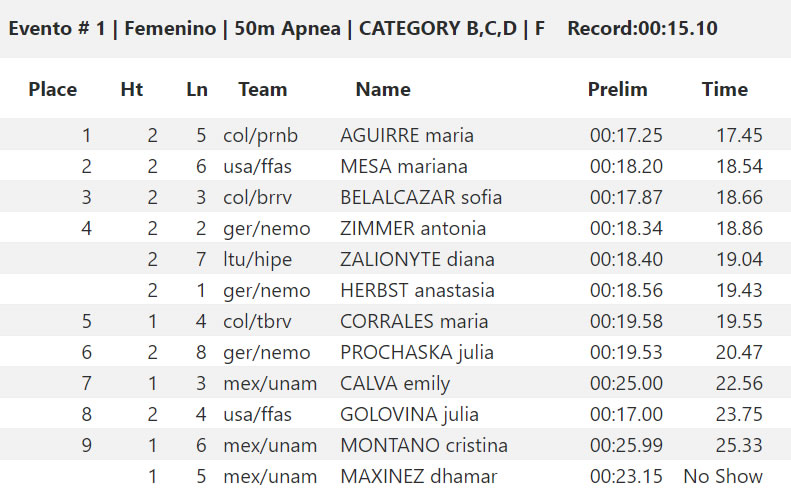Image resolution: width=791 pixels, height=503 pixels.
Task: Select the name AGUIRRE maria
Action: pyautogui.click(x=407, y=135)
